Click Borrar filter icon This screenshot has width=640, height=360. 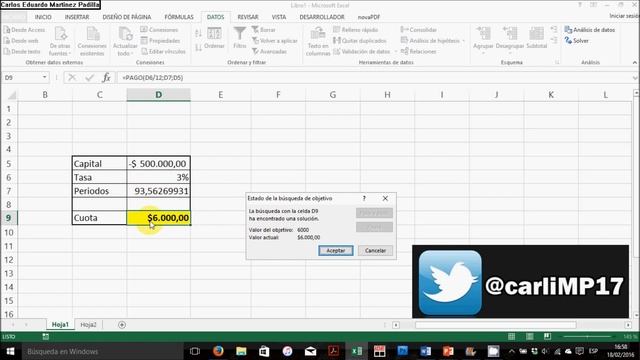(x=255, y=30)
